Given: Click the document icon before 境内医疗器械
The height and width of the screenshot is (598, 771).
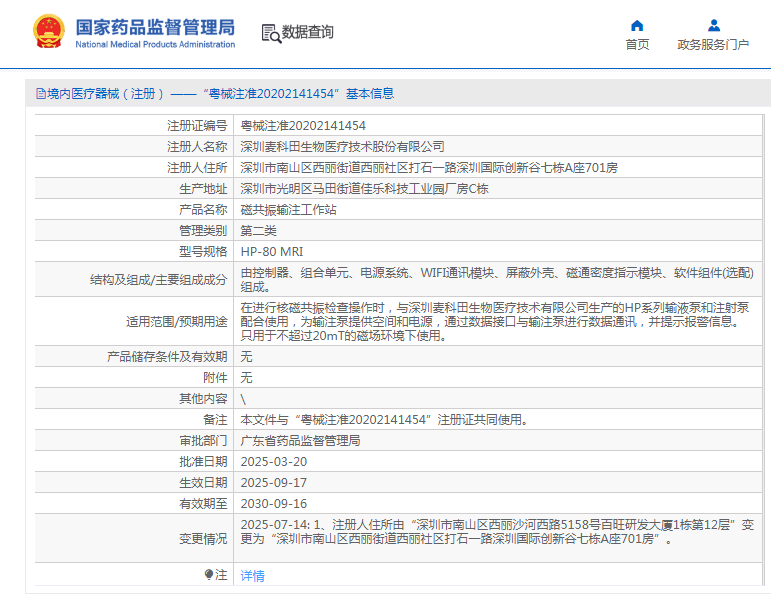Looking at the screenshot, I should (x=40, y=94).
